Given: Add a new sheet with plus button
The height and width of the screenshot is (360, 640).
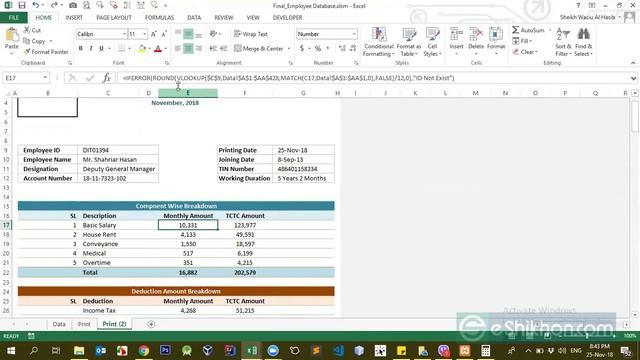Looking at the screenshot, I should pos(151,324).
